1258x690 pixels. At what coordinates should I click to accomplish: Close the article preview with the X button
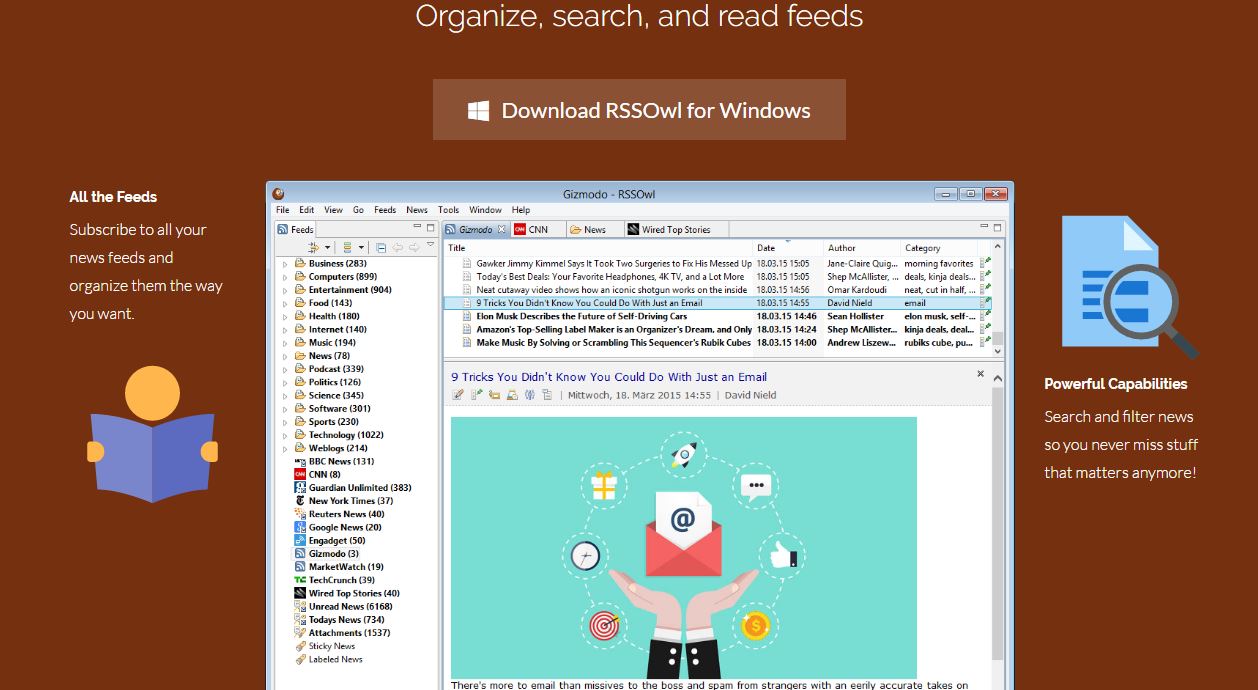pyautogui.click(x=980, y=374)
